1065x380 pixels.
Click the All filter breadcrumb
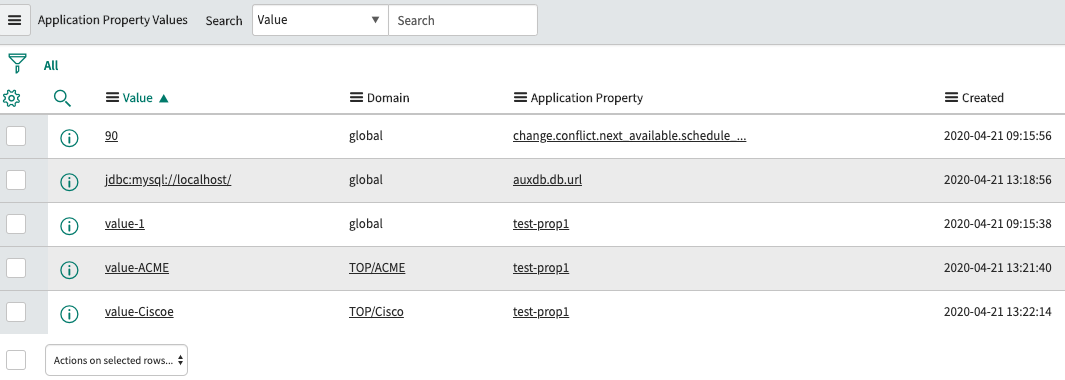pos(51,66)
